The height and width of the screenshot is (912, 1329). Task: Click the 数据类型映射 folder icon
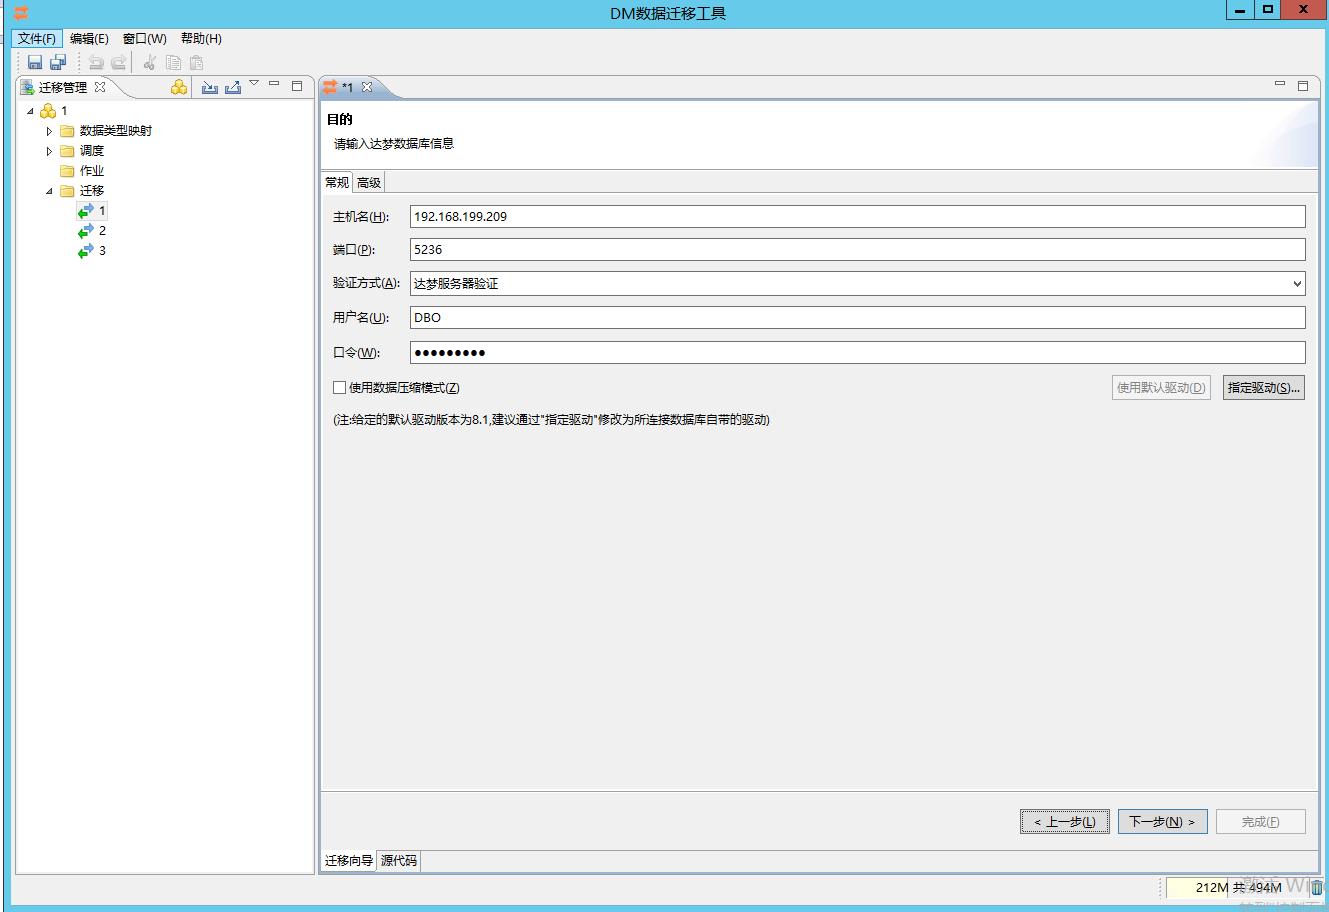[67, 131]
